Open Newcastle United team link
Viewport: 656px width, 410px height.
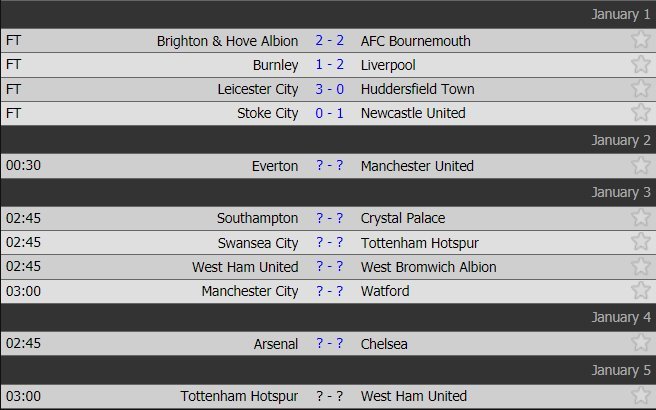point(413,113)
